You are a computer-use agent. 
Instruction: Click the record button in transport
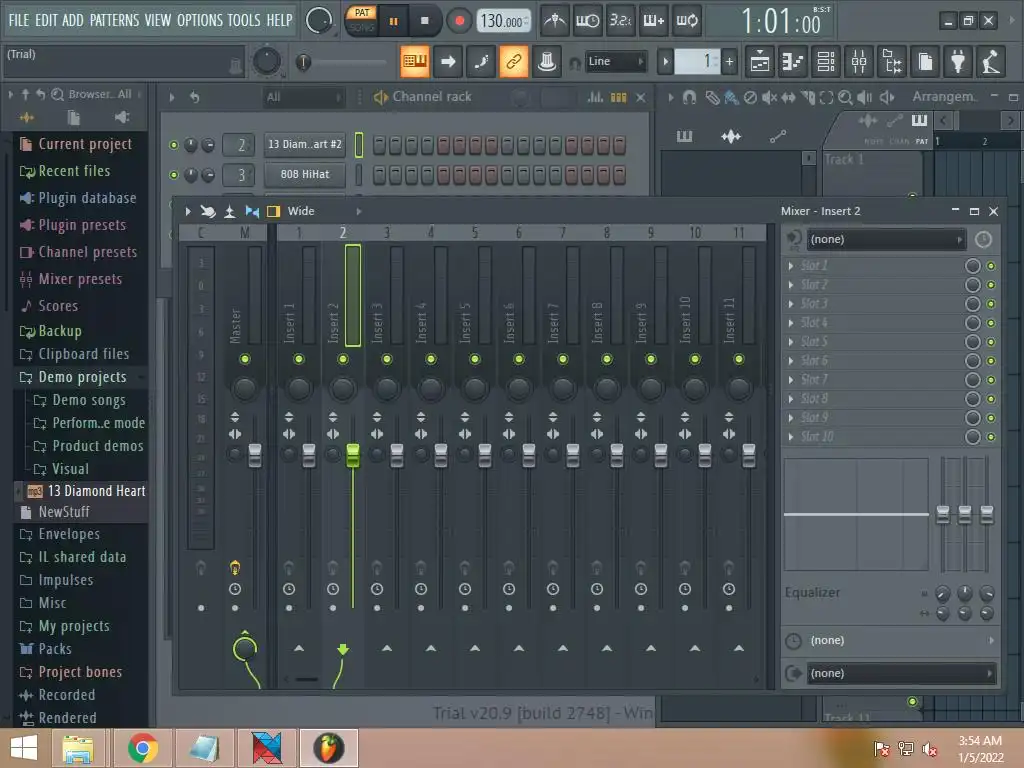click(459, 21)
